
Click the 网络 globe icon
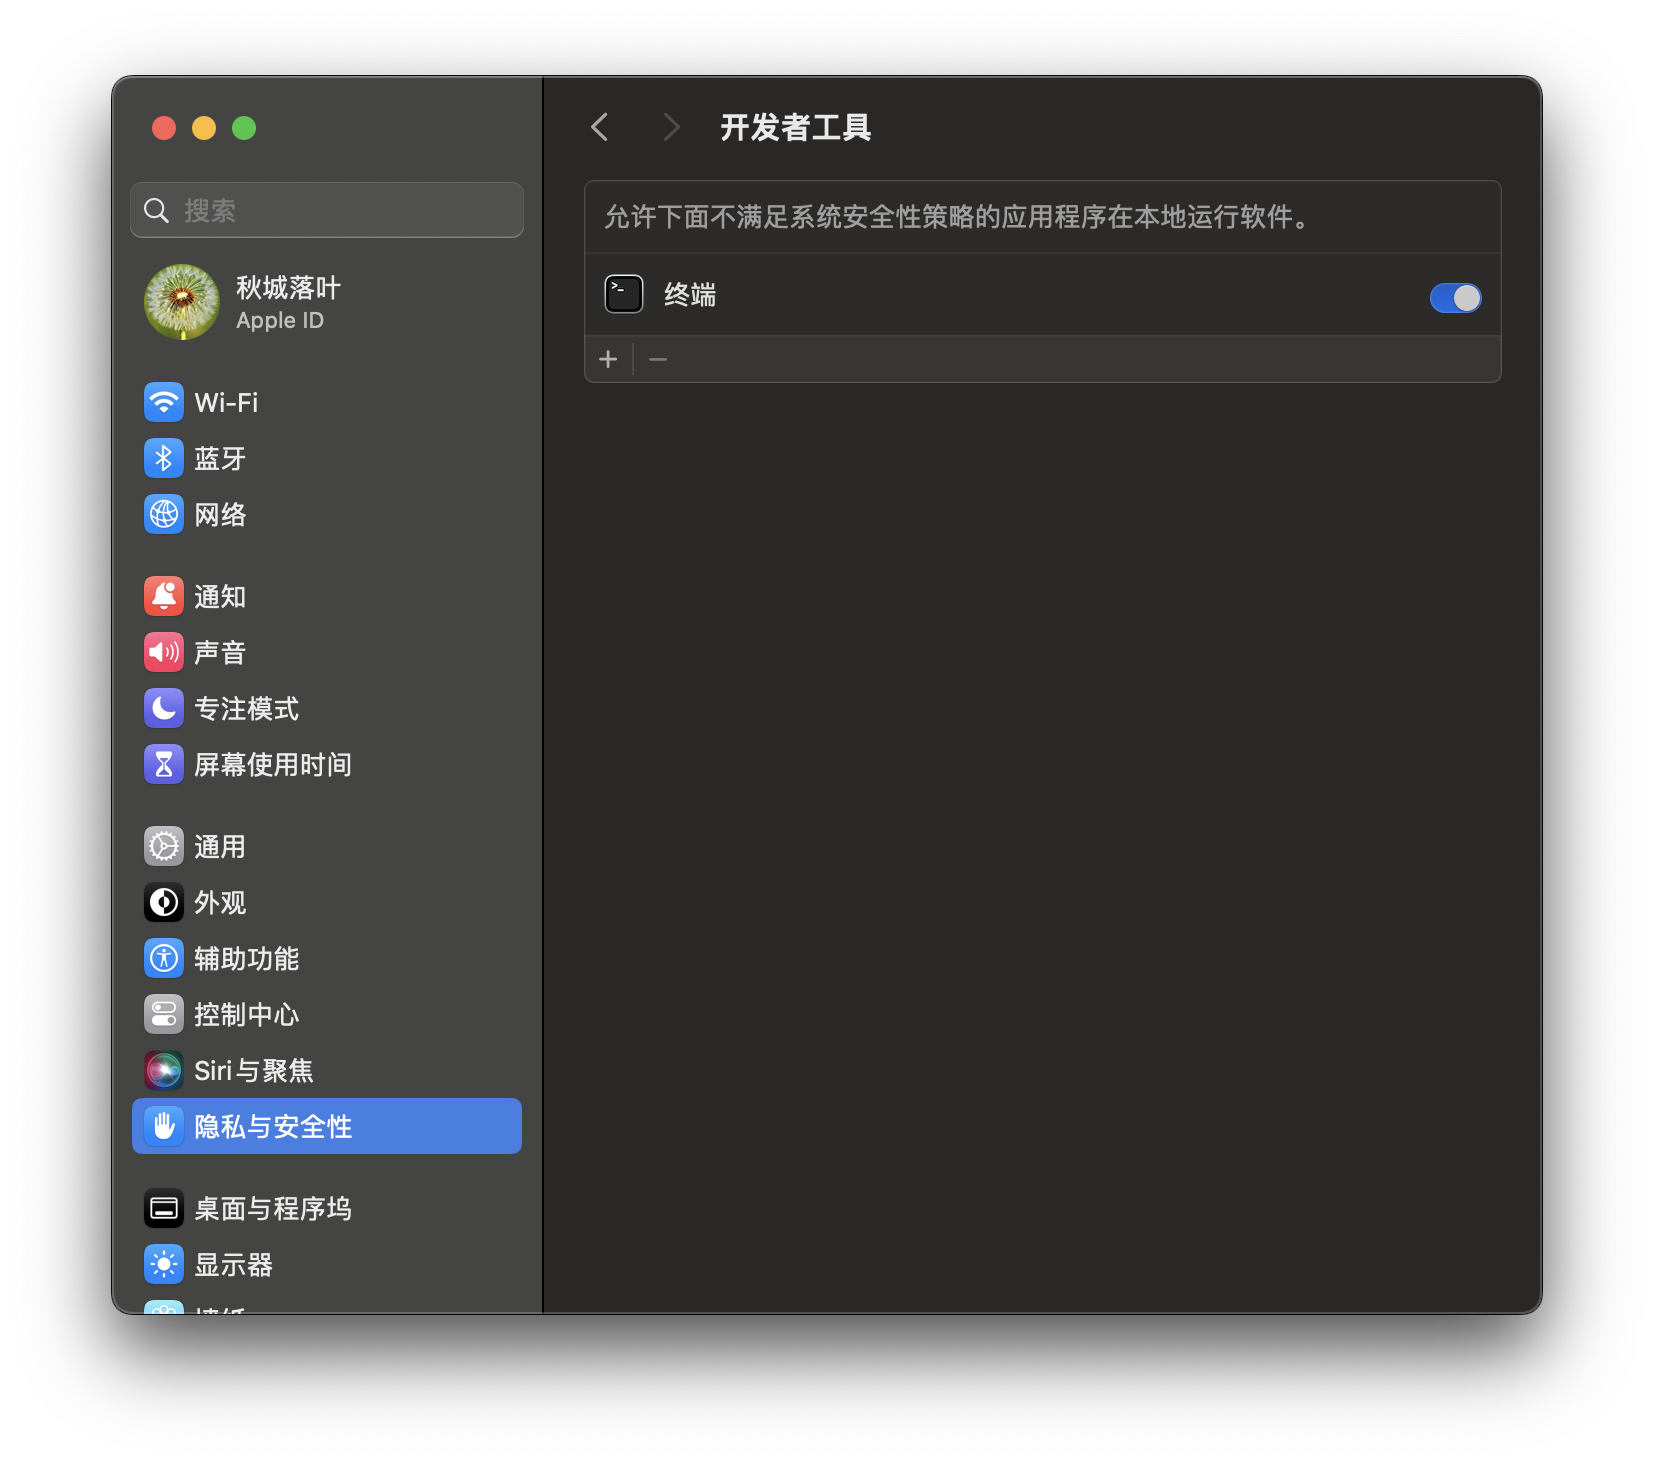164,514
